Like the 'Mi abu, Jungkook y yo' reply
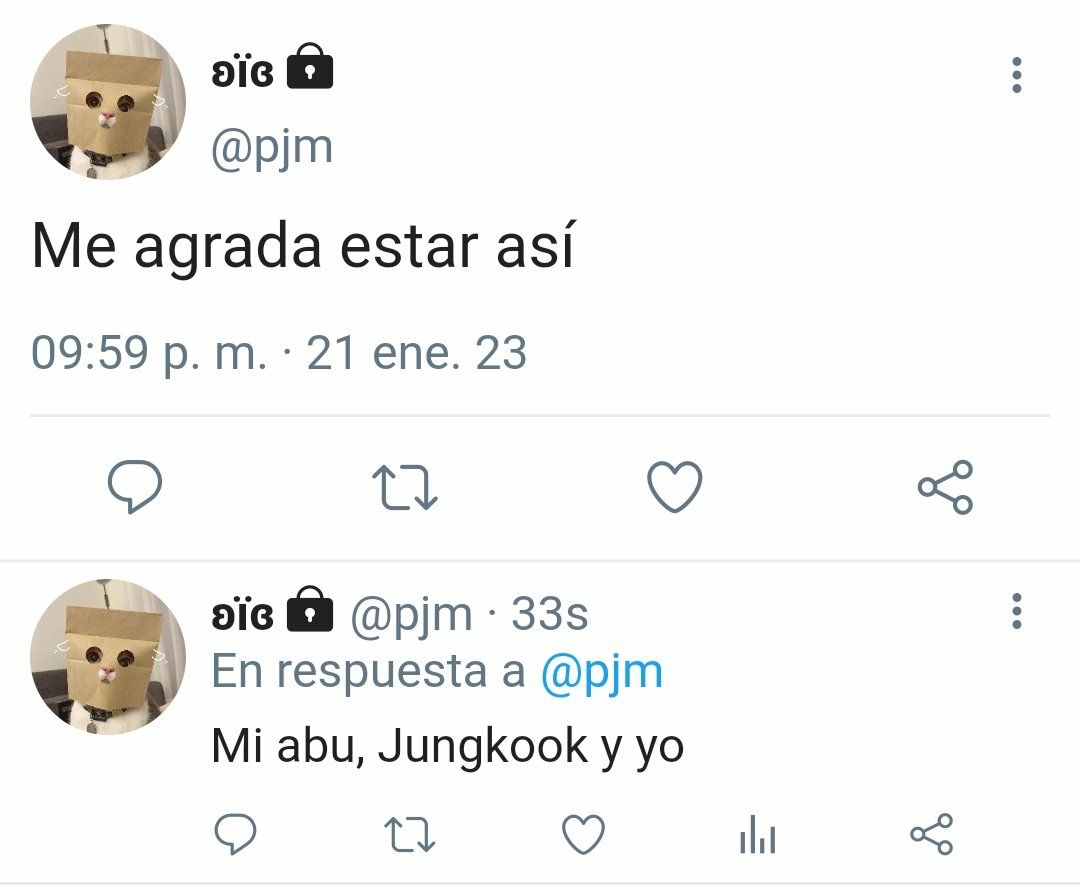1080x885 pixels. 583,833
